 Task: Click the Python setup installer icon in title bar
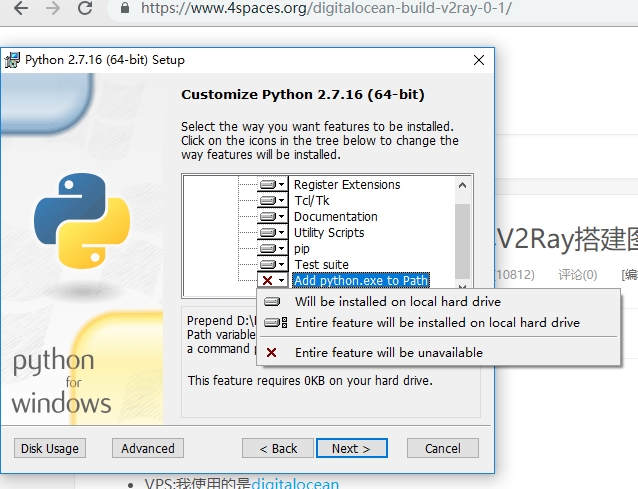click(x=12, y=60)
